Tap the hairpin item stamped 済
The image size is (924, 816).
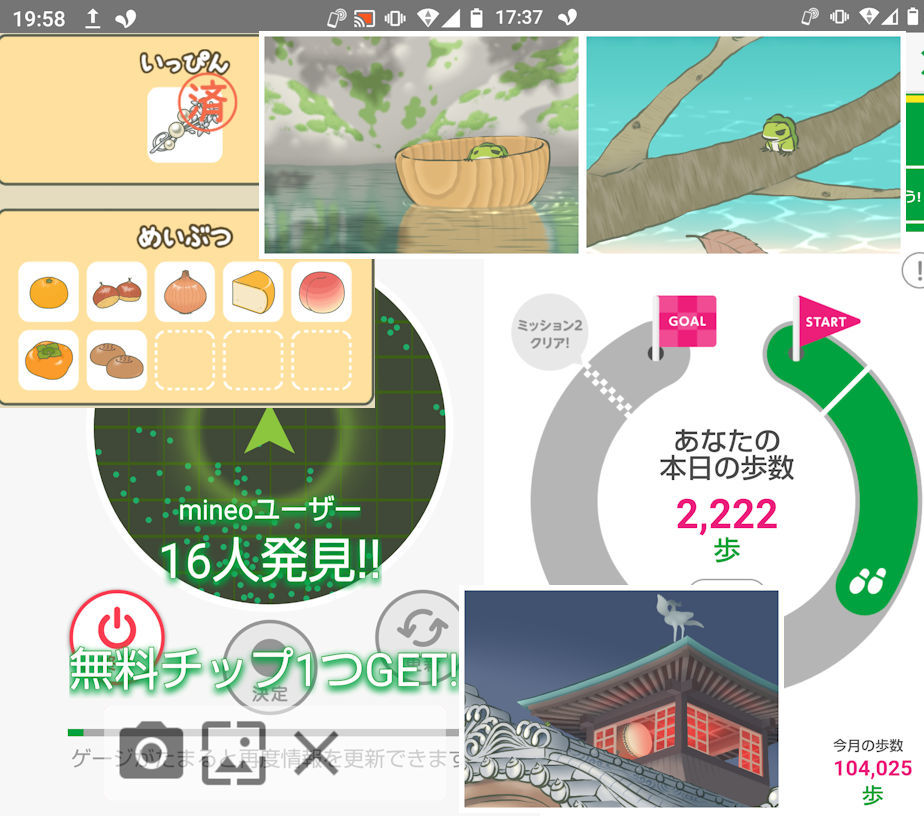click(185, 125)
